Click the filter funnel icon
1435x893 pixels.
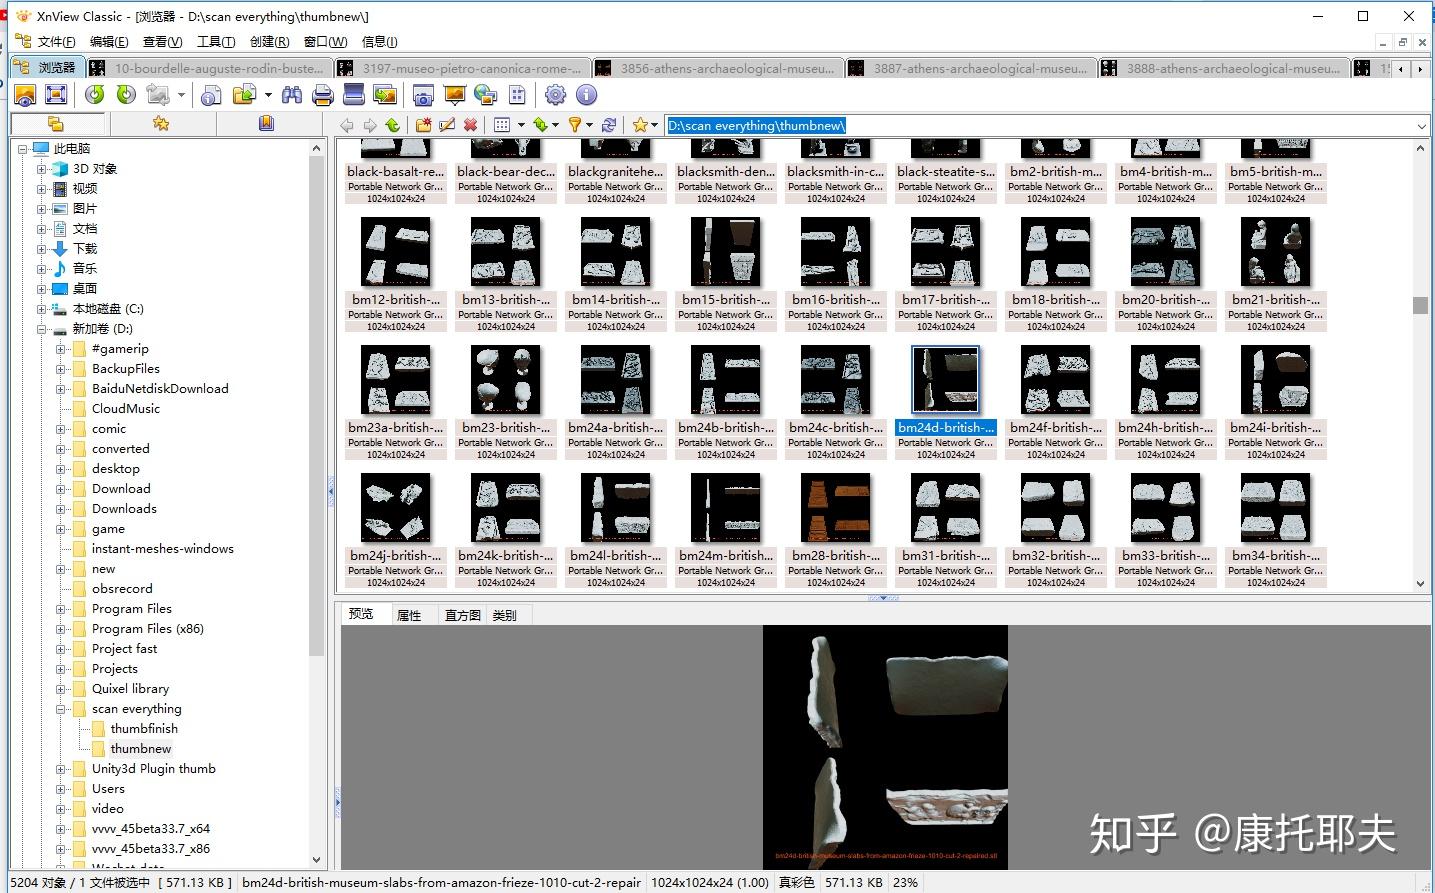click(575, 125)
